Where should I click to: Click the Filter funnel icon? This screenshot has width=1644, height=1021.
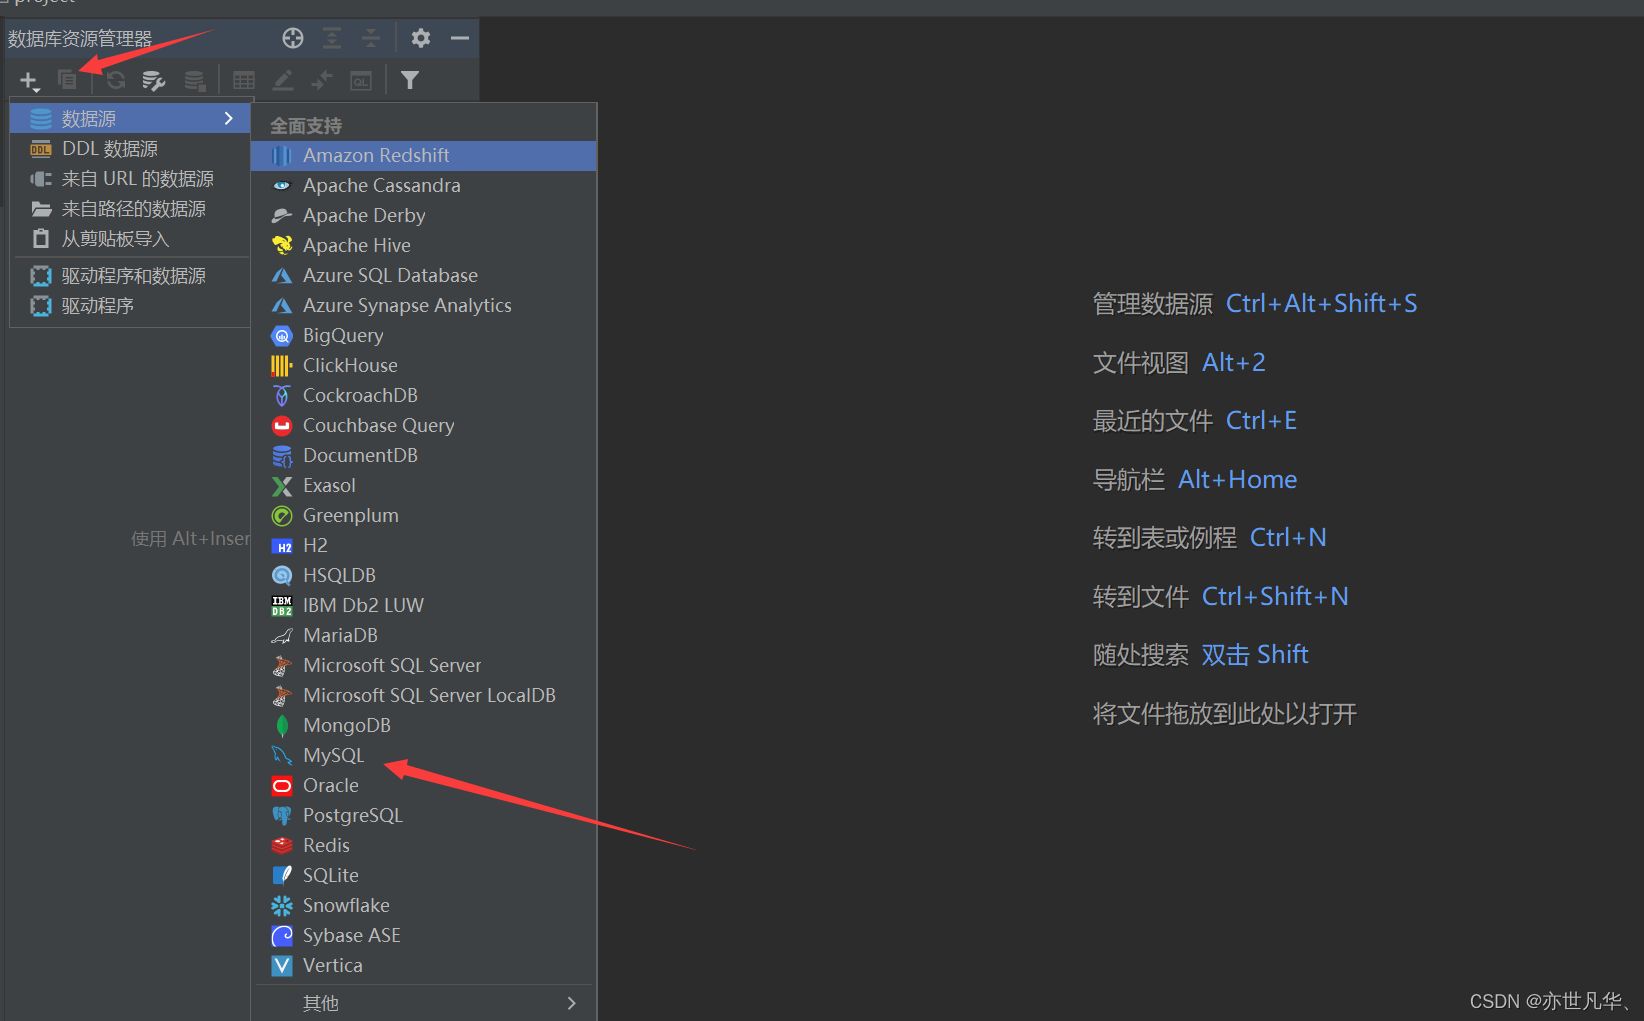[410, 80]
